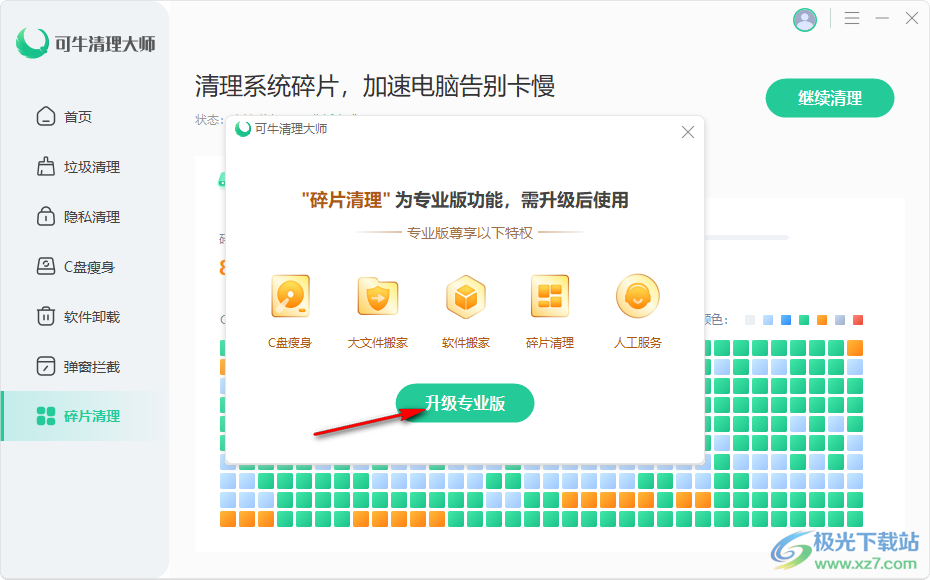Screen dimensions: 930x580
Task: Click the 碎片清理 icon in the dialog
Action: coord(550,297)
